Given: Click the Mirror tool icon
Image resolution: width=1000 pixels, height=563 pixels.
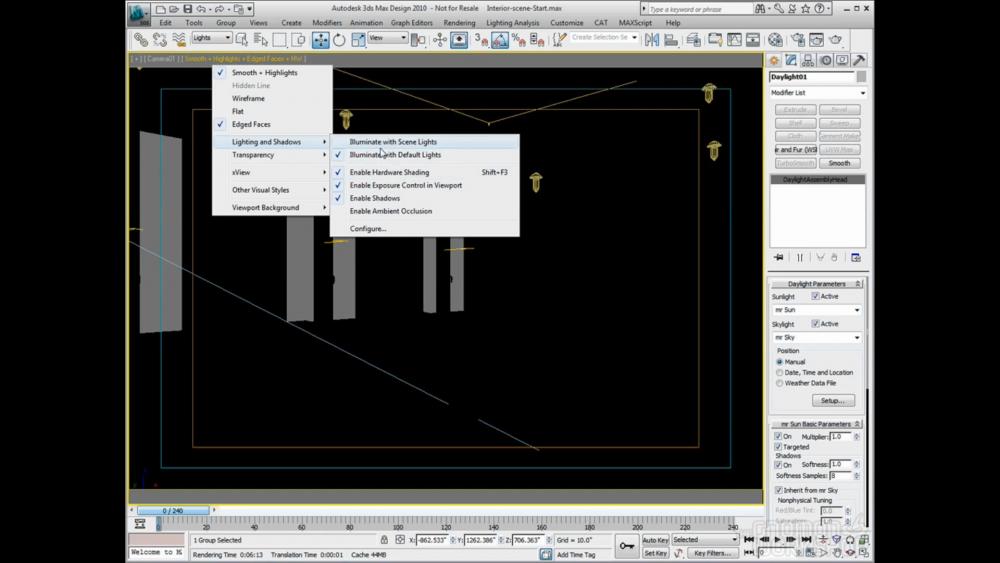Looking at the screenshot, I should click(x=652, y=40).
